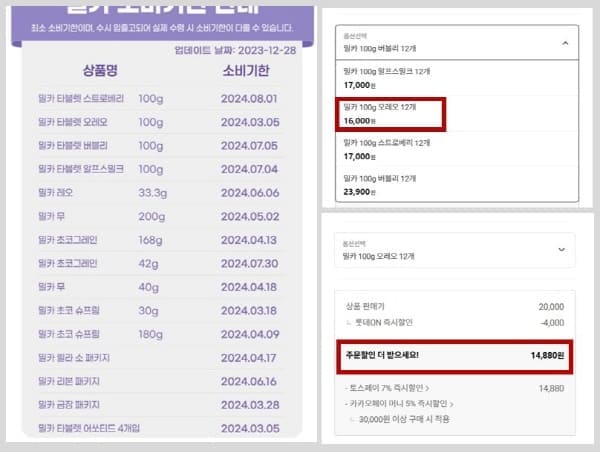This screenshot has width=600, height=452.
Task: Click '30,000원 이상 구매 시 적용' note
Action: pyautogui.click(x=404, y=419)
